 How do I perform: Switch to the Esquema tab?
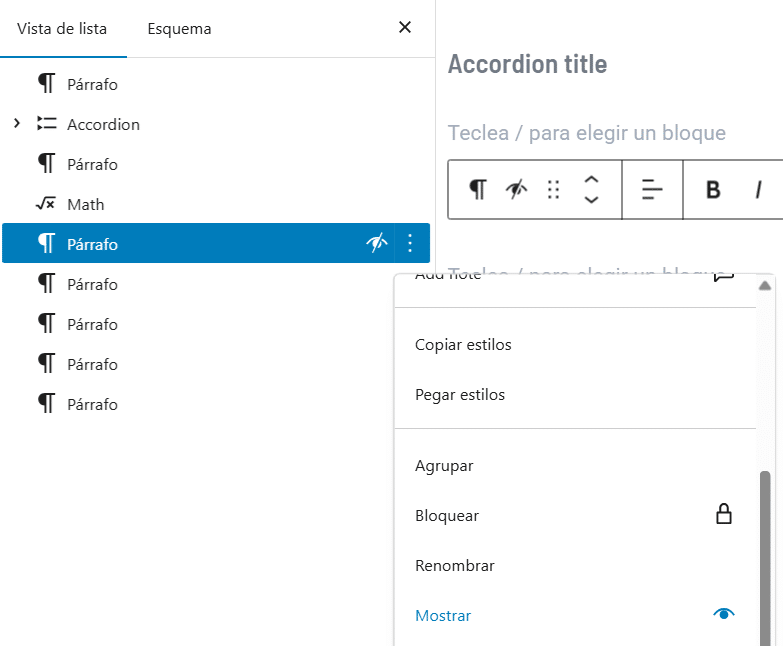coord(179,29)
